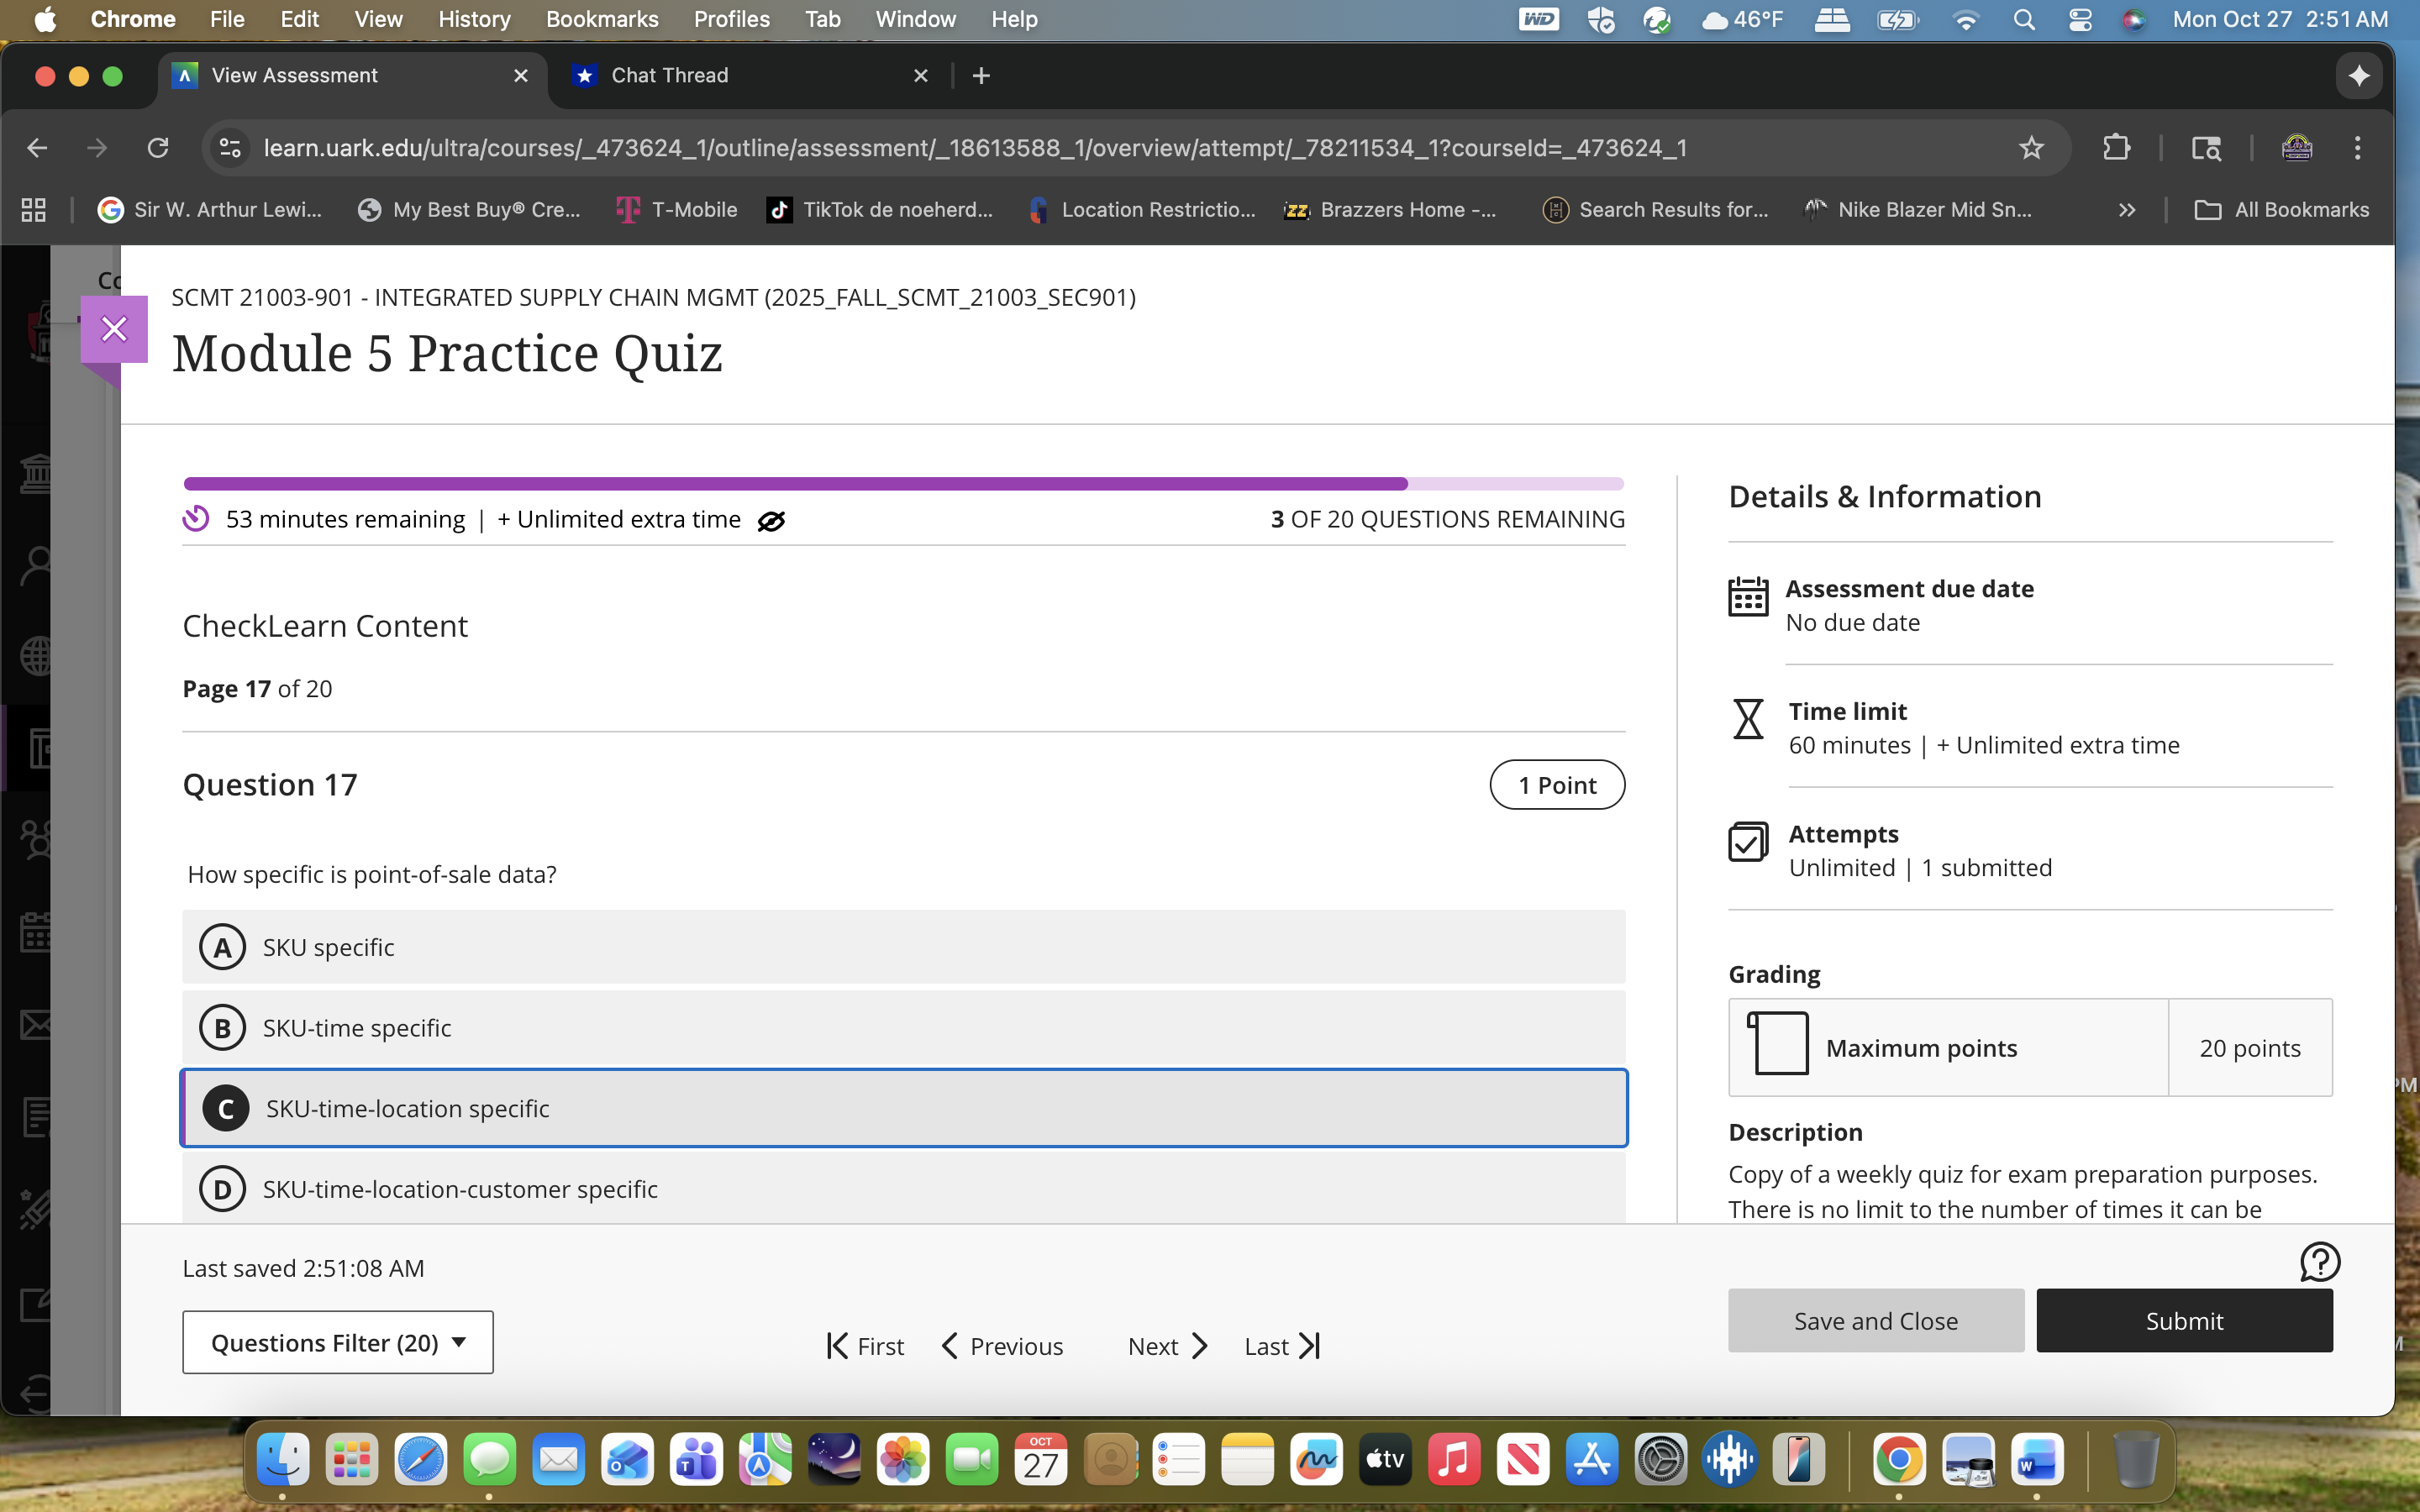Expand the Questions Filter (20) dropdown
2420x1512 pixels.
(338, 1343)
